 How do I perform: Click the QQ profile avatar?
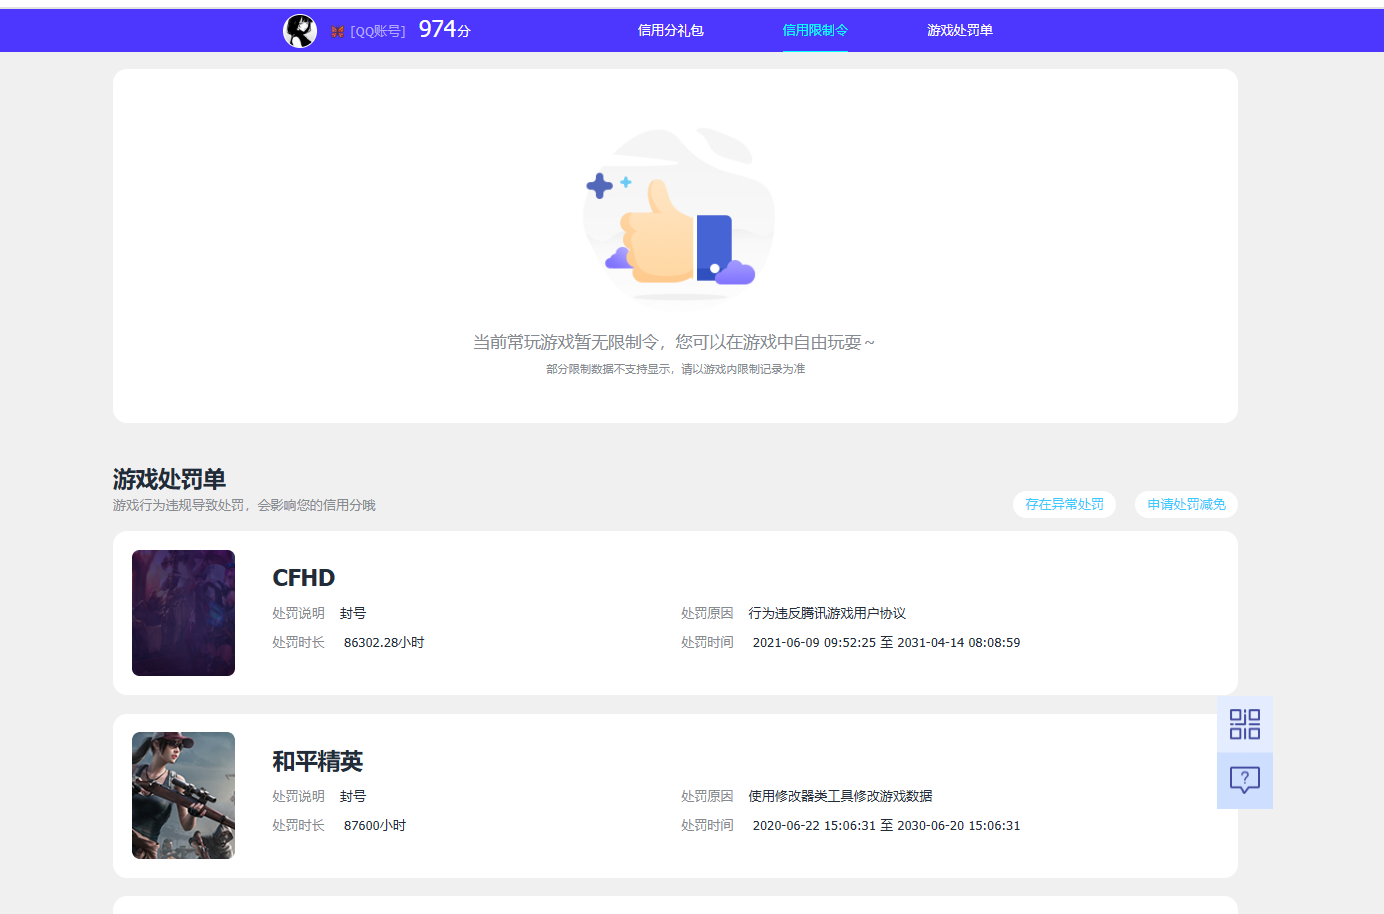(x=299, y=29)
